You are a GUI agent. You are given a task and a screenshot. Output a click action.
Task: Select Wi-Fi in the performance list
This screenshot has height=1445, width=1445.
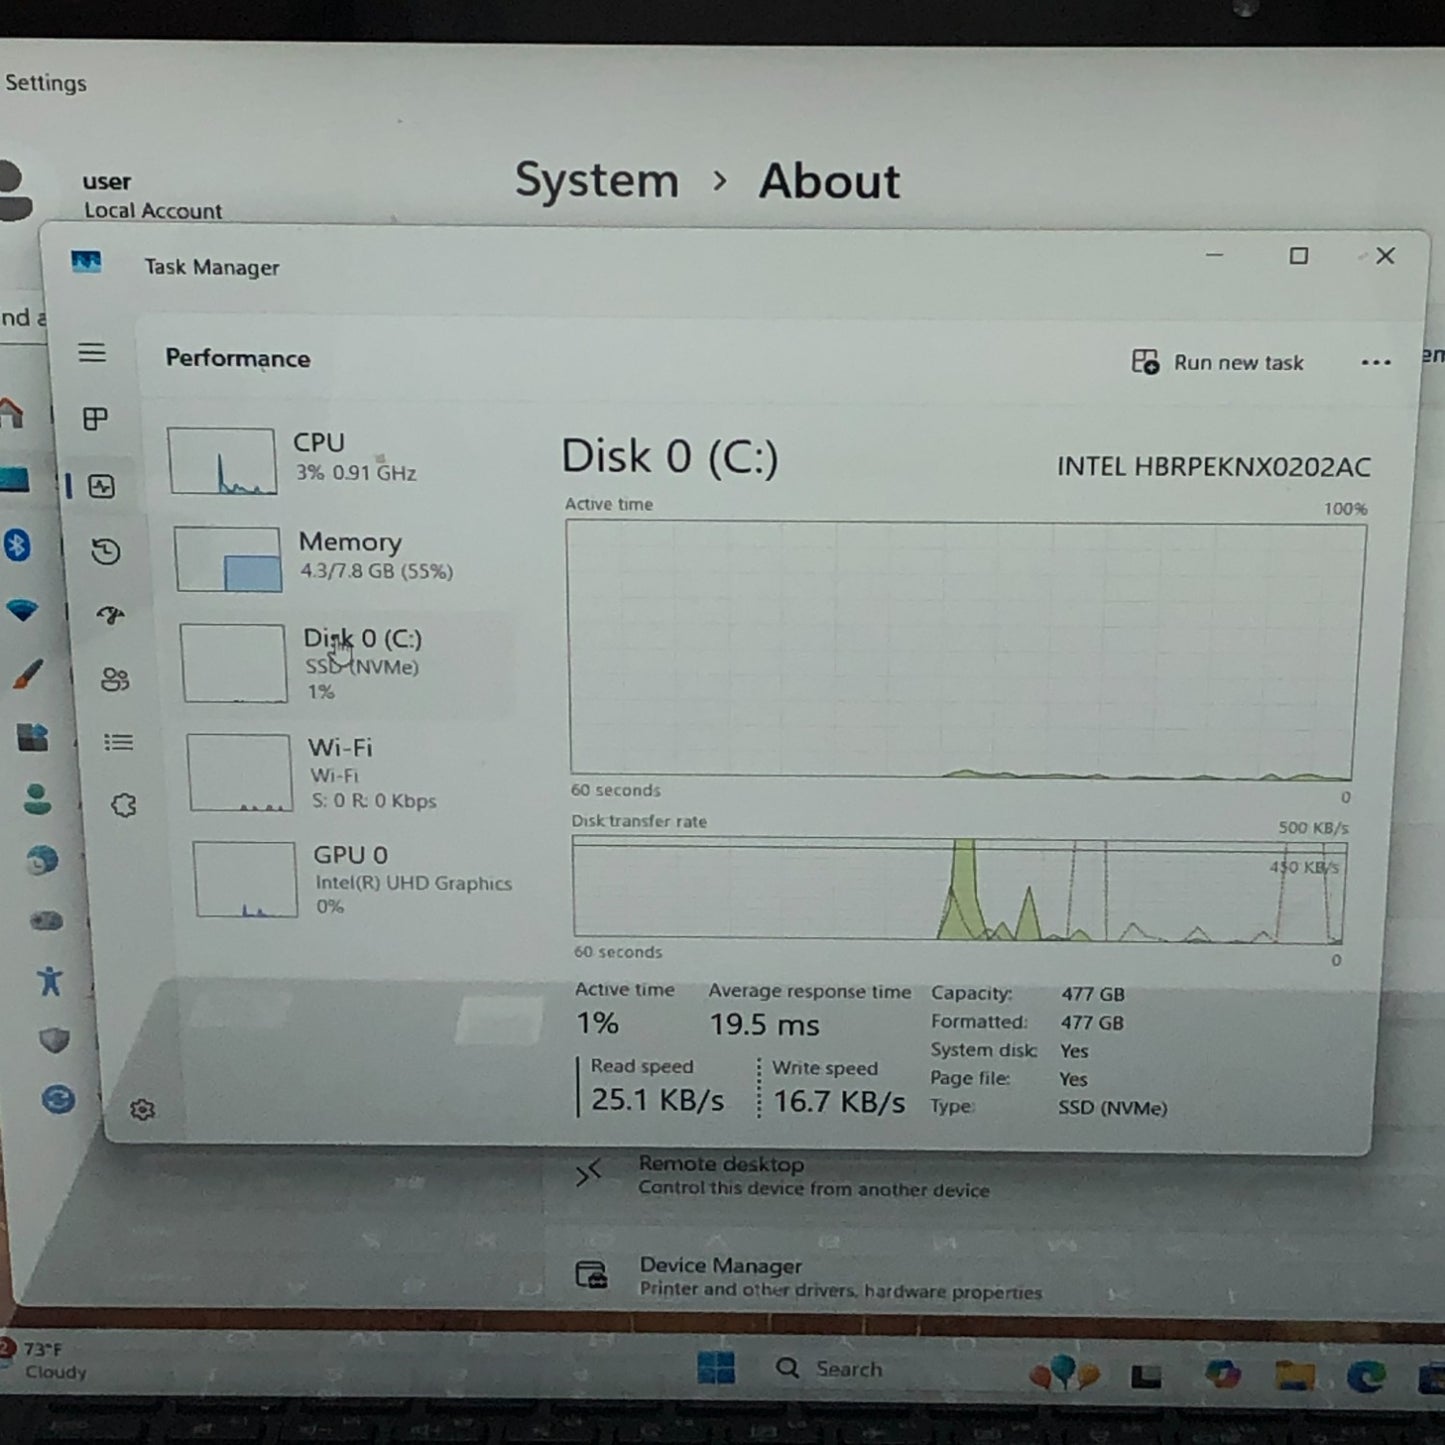click(348, 773)
